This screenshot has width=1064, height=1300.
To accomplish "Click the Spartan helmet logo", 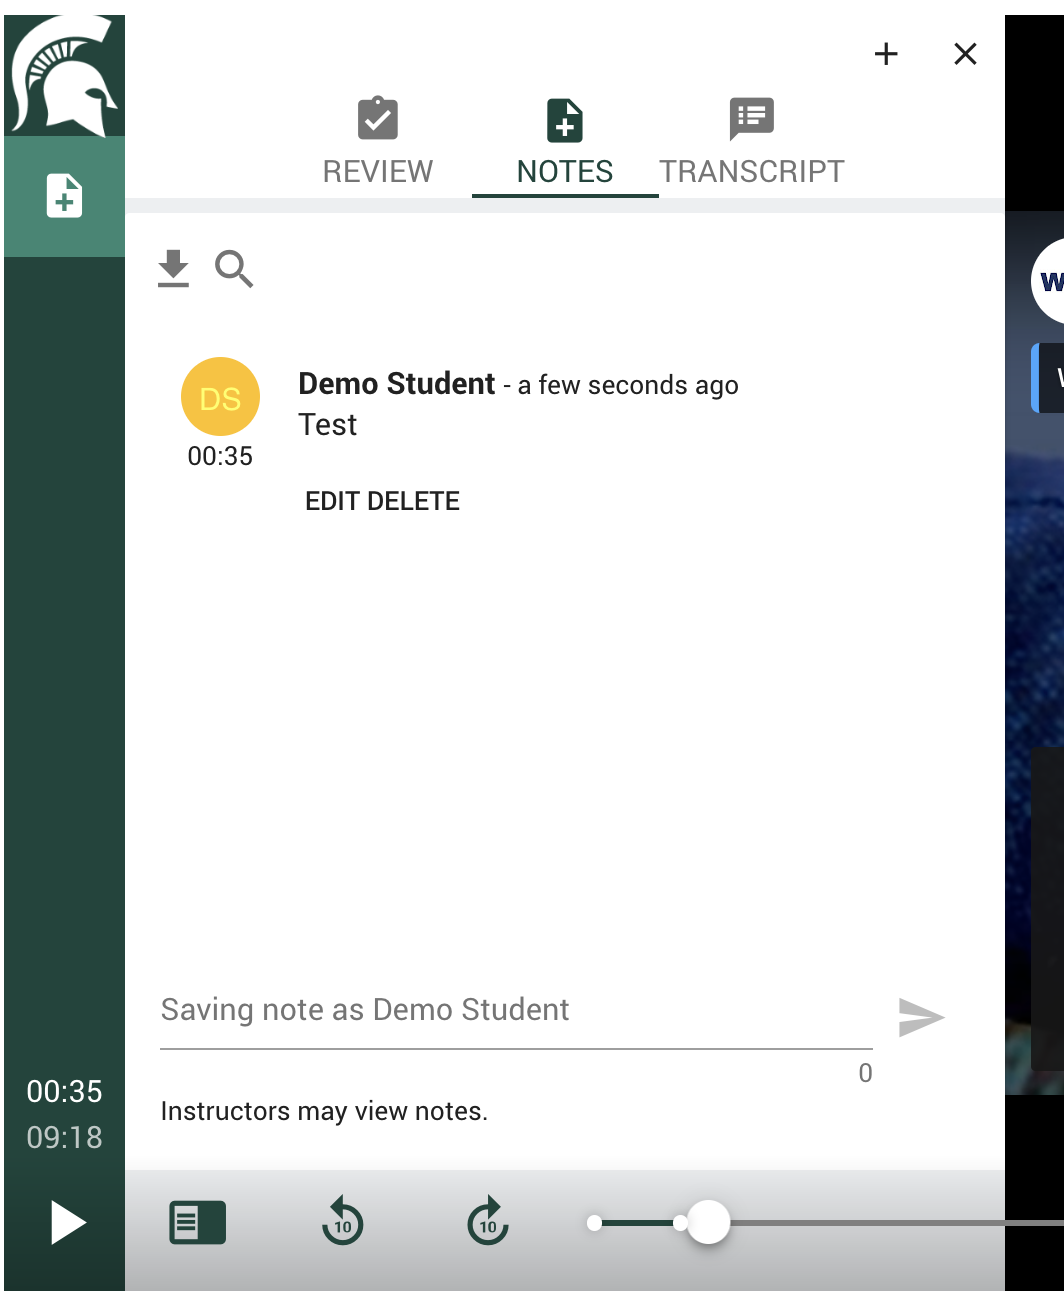I will coord(64,76).
